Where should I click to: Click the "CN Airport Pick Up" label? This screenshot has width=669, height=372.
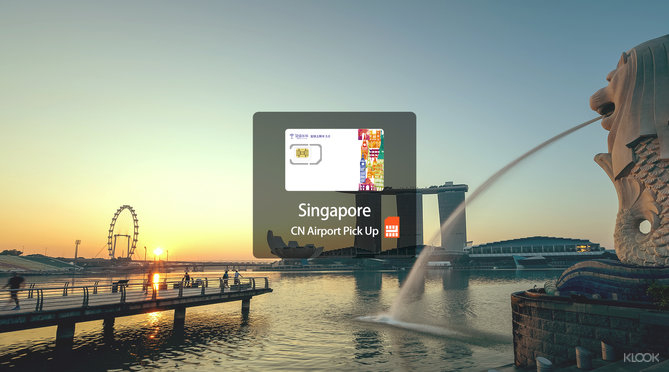point(334,231)
